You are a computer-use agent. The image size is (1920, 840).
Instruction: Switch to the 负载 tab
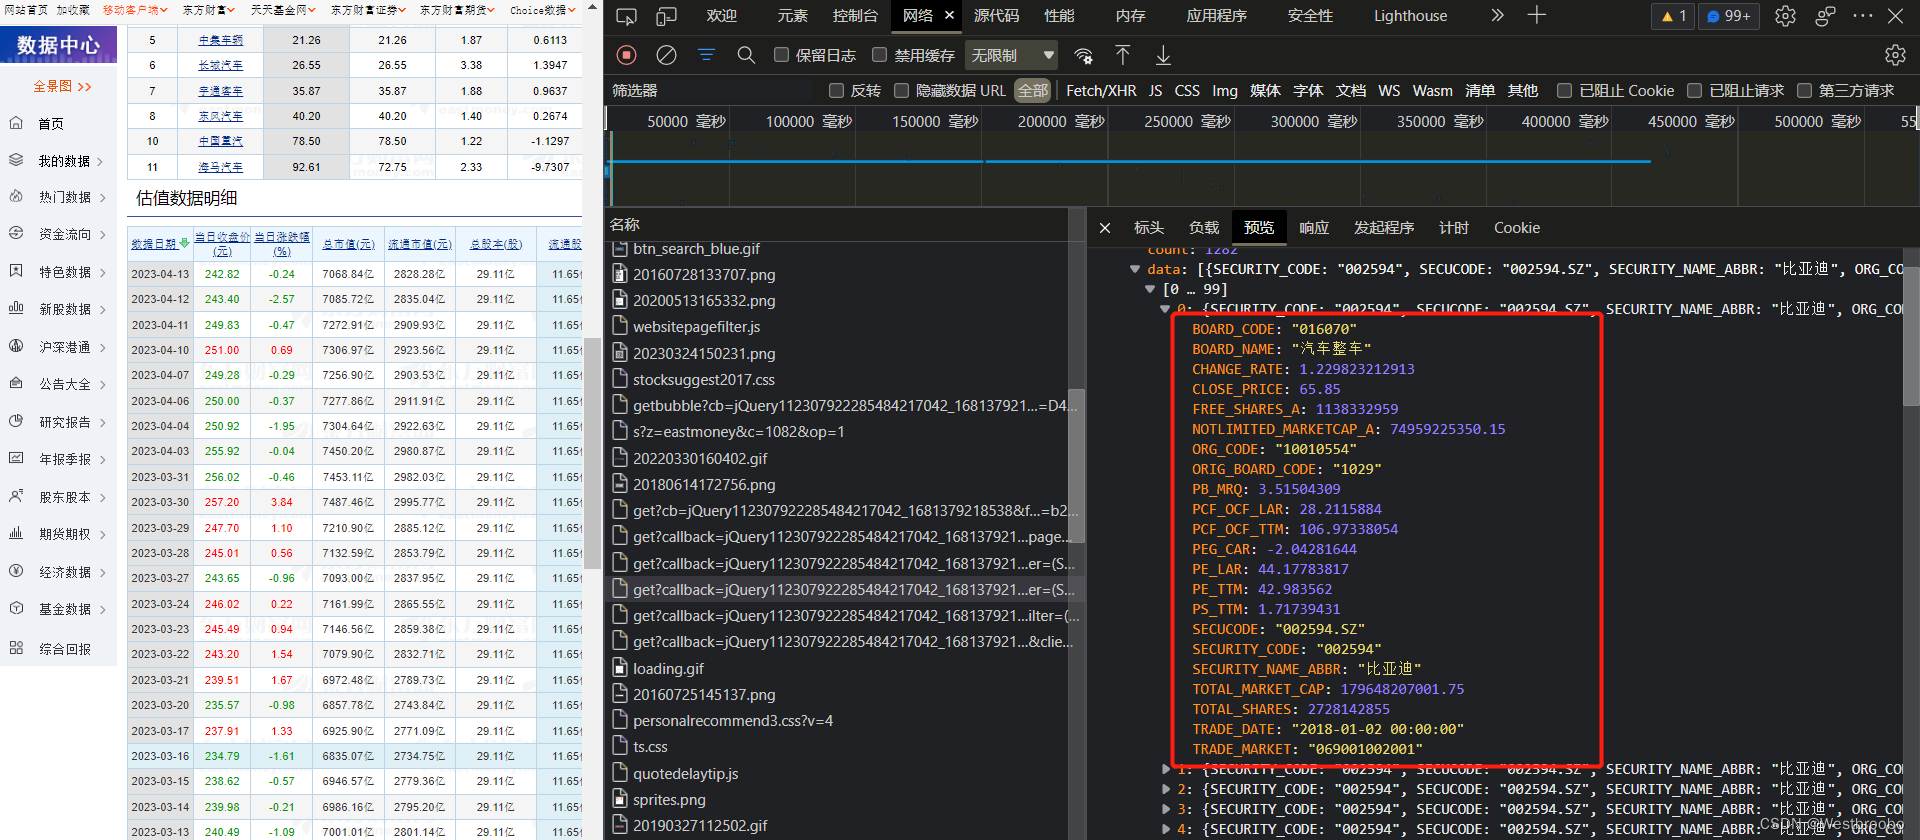(1203, 228)
